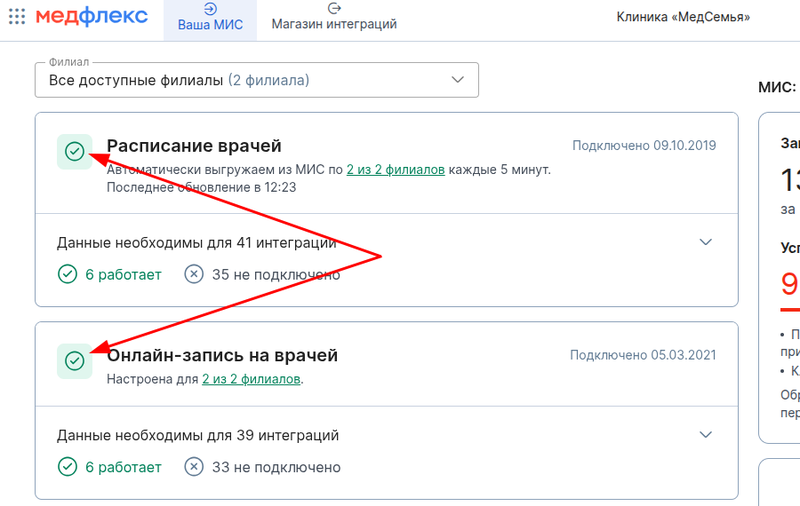Click the Медфлекс logo
Viewport: 800px width, 506px height.
tap(91, 17)
